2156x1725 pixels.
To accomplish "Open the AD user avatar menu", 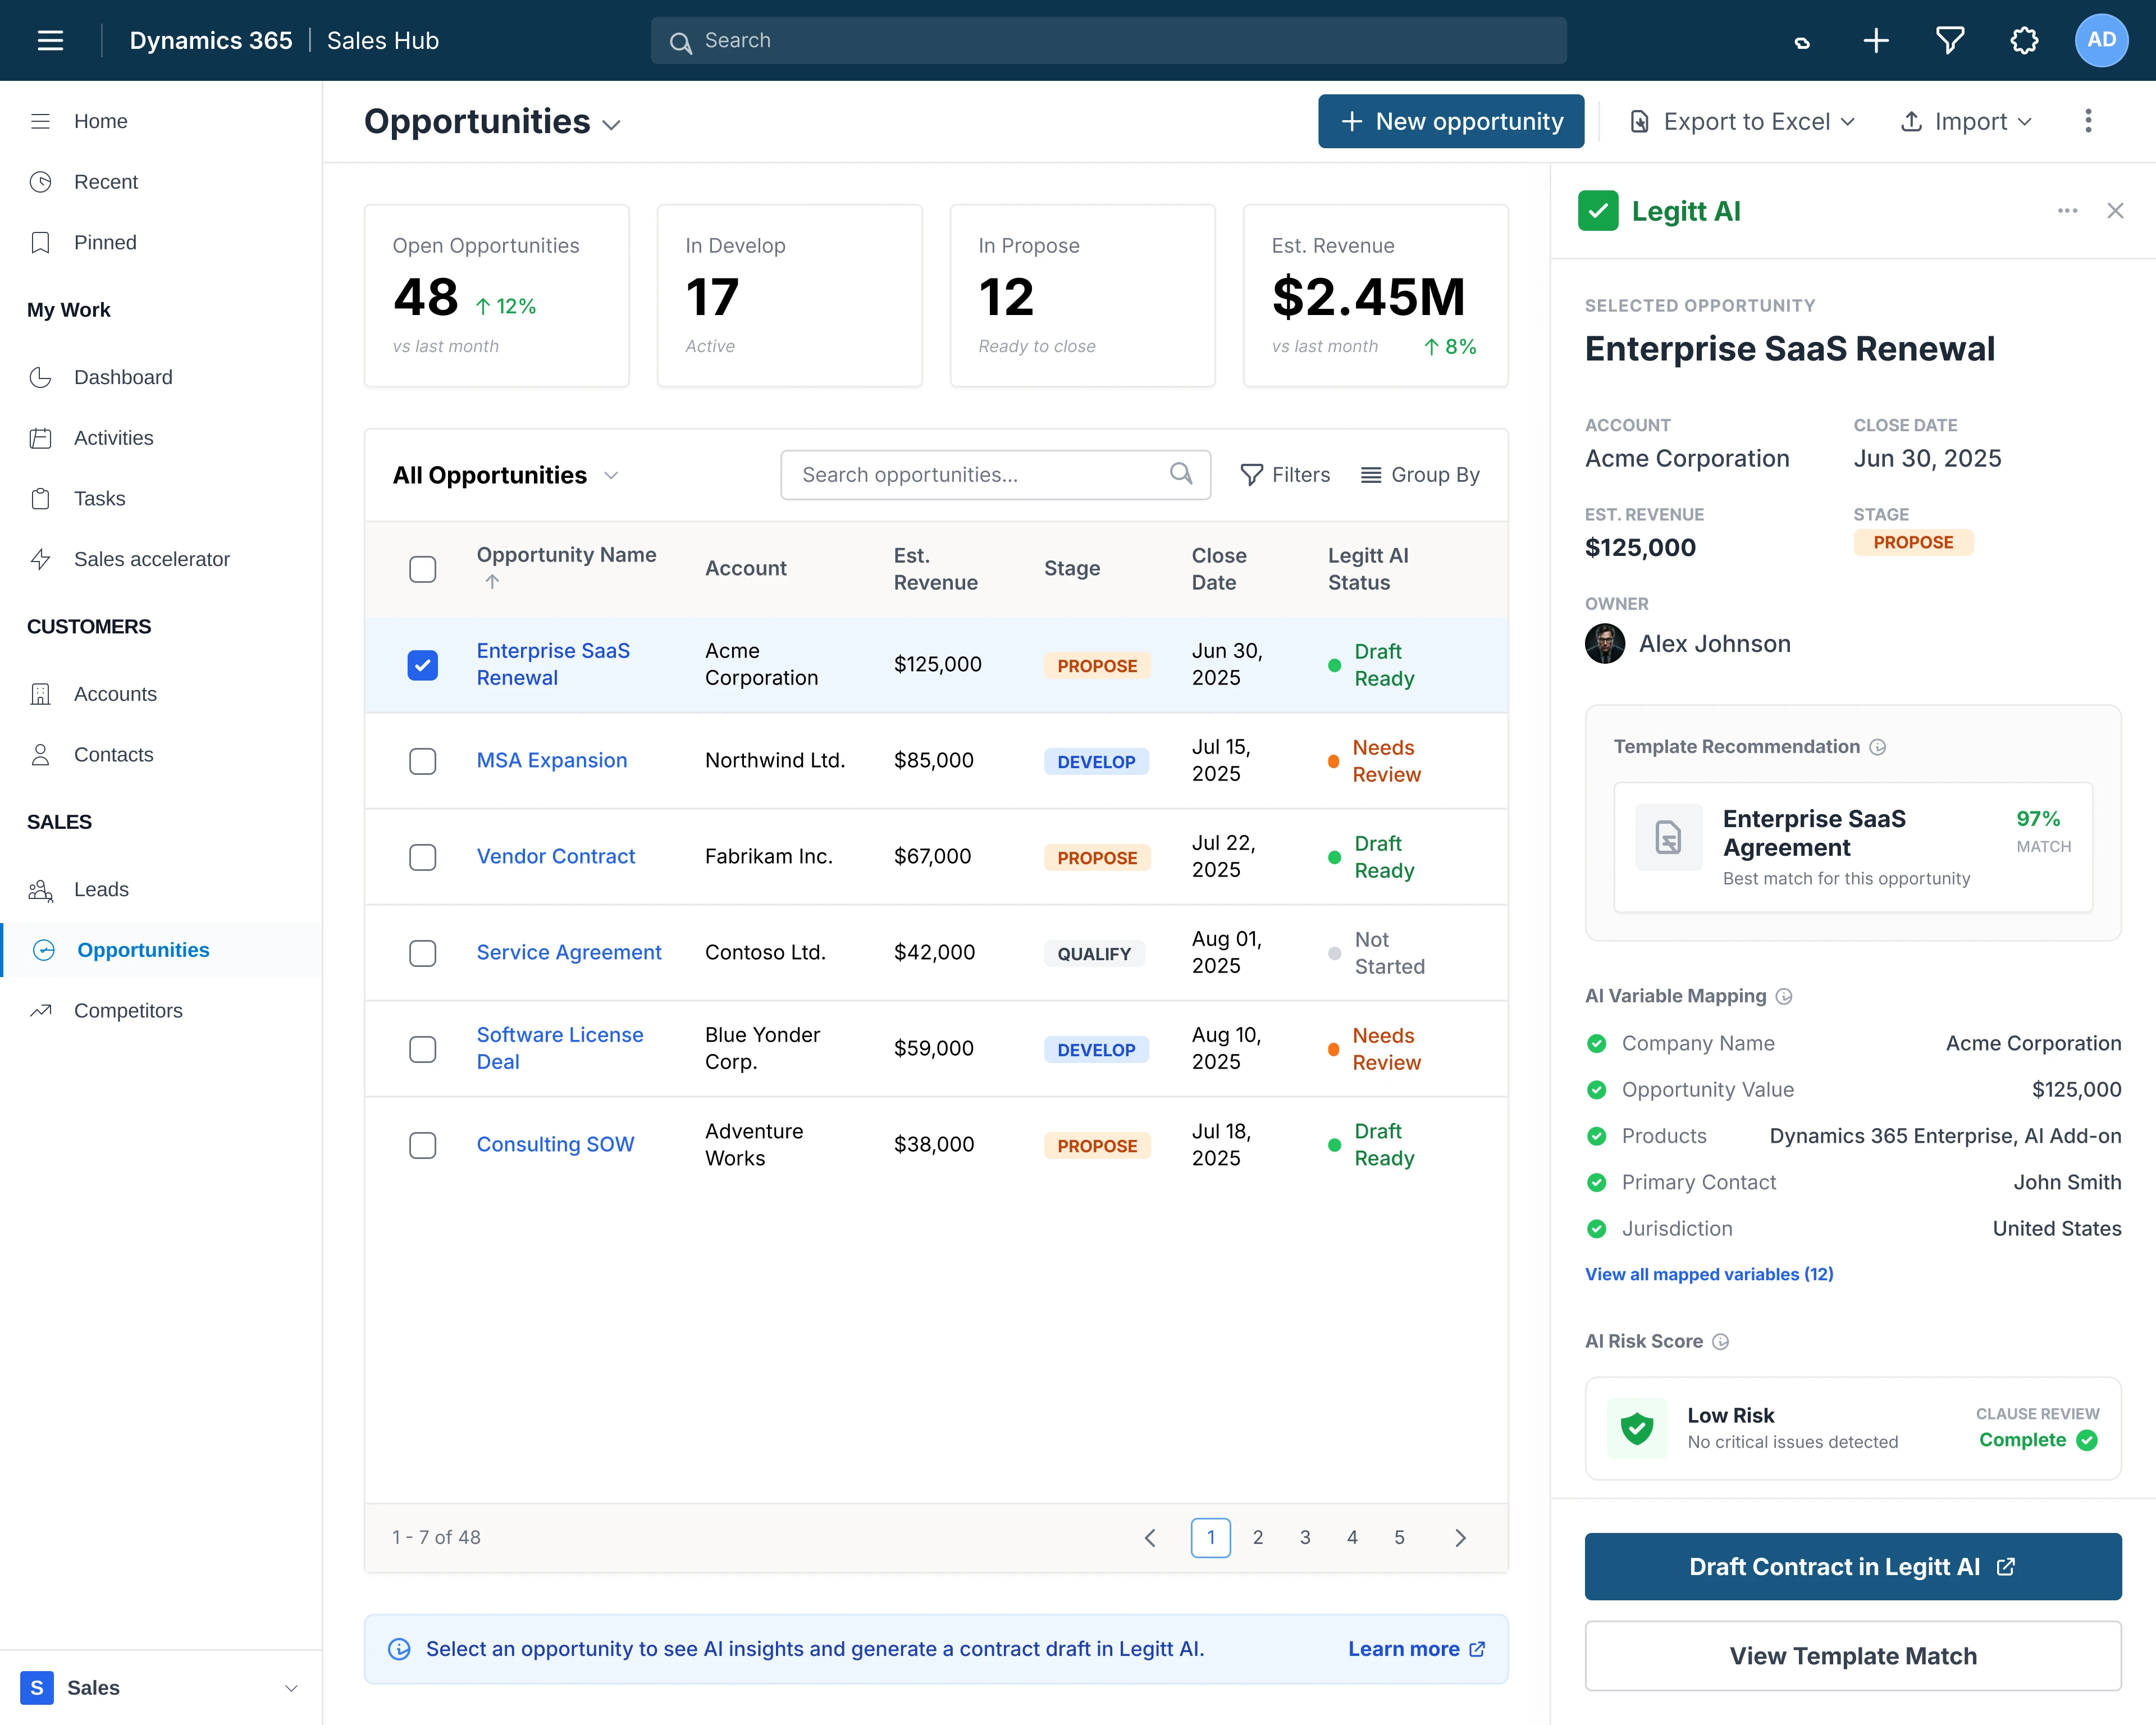I will [2101, 40].
